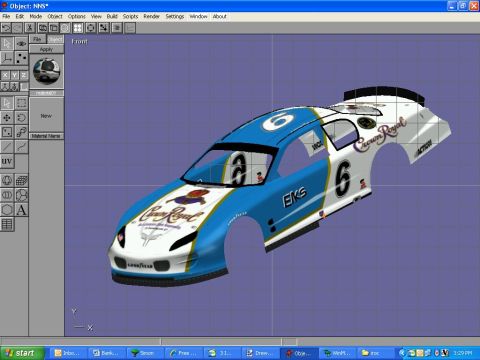480x360 pixels.
Task: Select the drag-select rectangle tool
Action: tap(21, 103)
